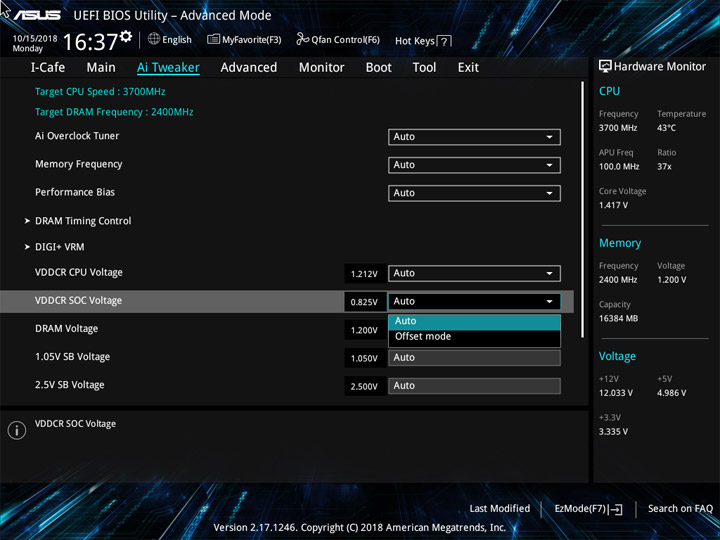Click the 1.200V DRAM voltage value box

pos(365,330)
